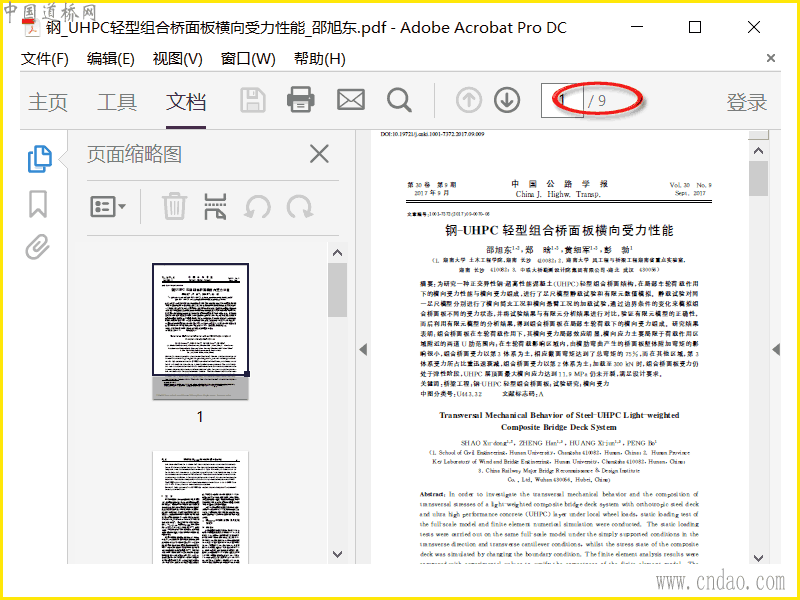The width and height of the screenshot is (800, 600).
Task: Click the thumbnail panel scrollbar thumb
Action: point(337,290)
